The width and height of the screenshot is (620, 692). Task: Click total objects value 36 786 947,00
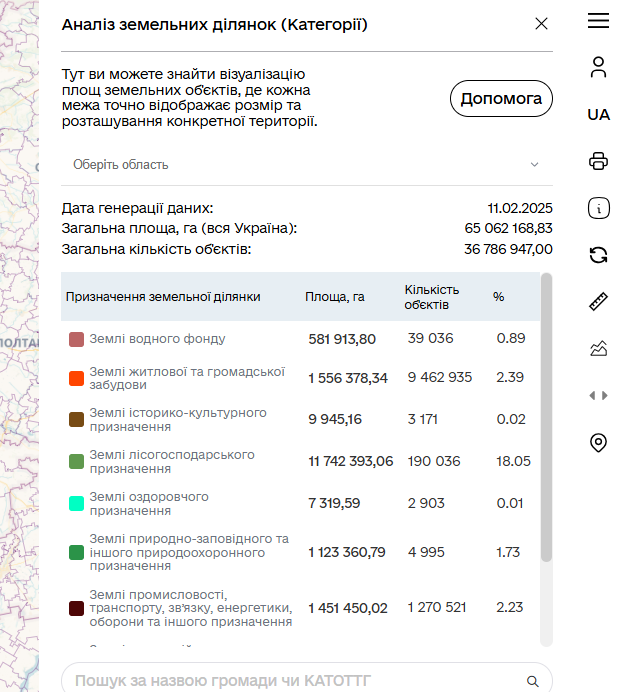pos(508,249)
